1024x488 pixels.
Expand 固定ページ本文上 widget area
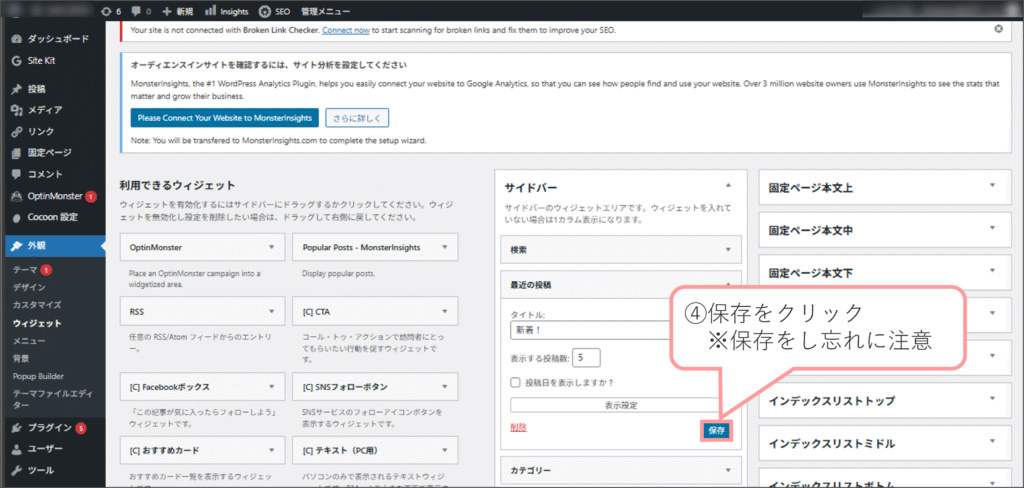tap(992, 187)
